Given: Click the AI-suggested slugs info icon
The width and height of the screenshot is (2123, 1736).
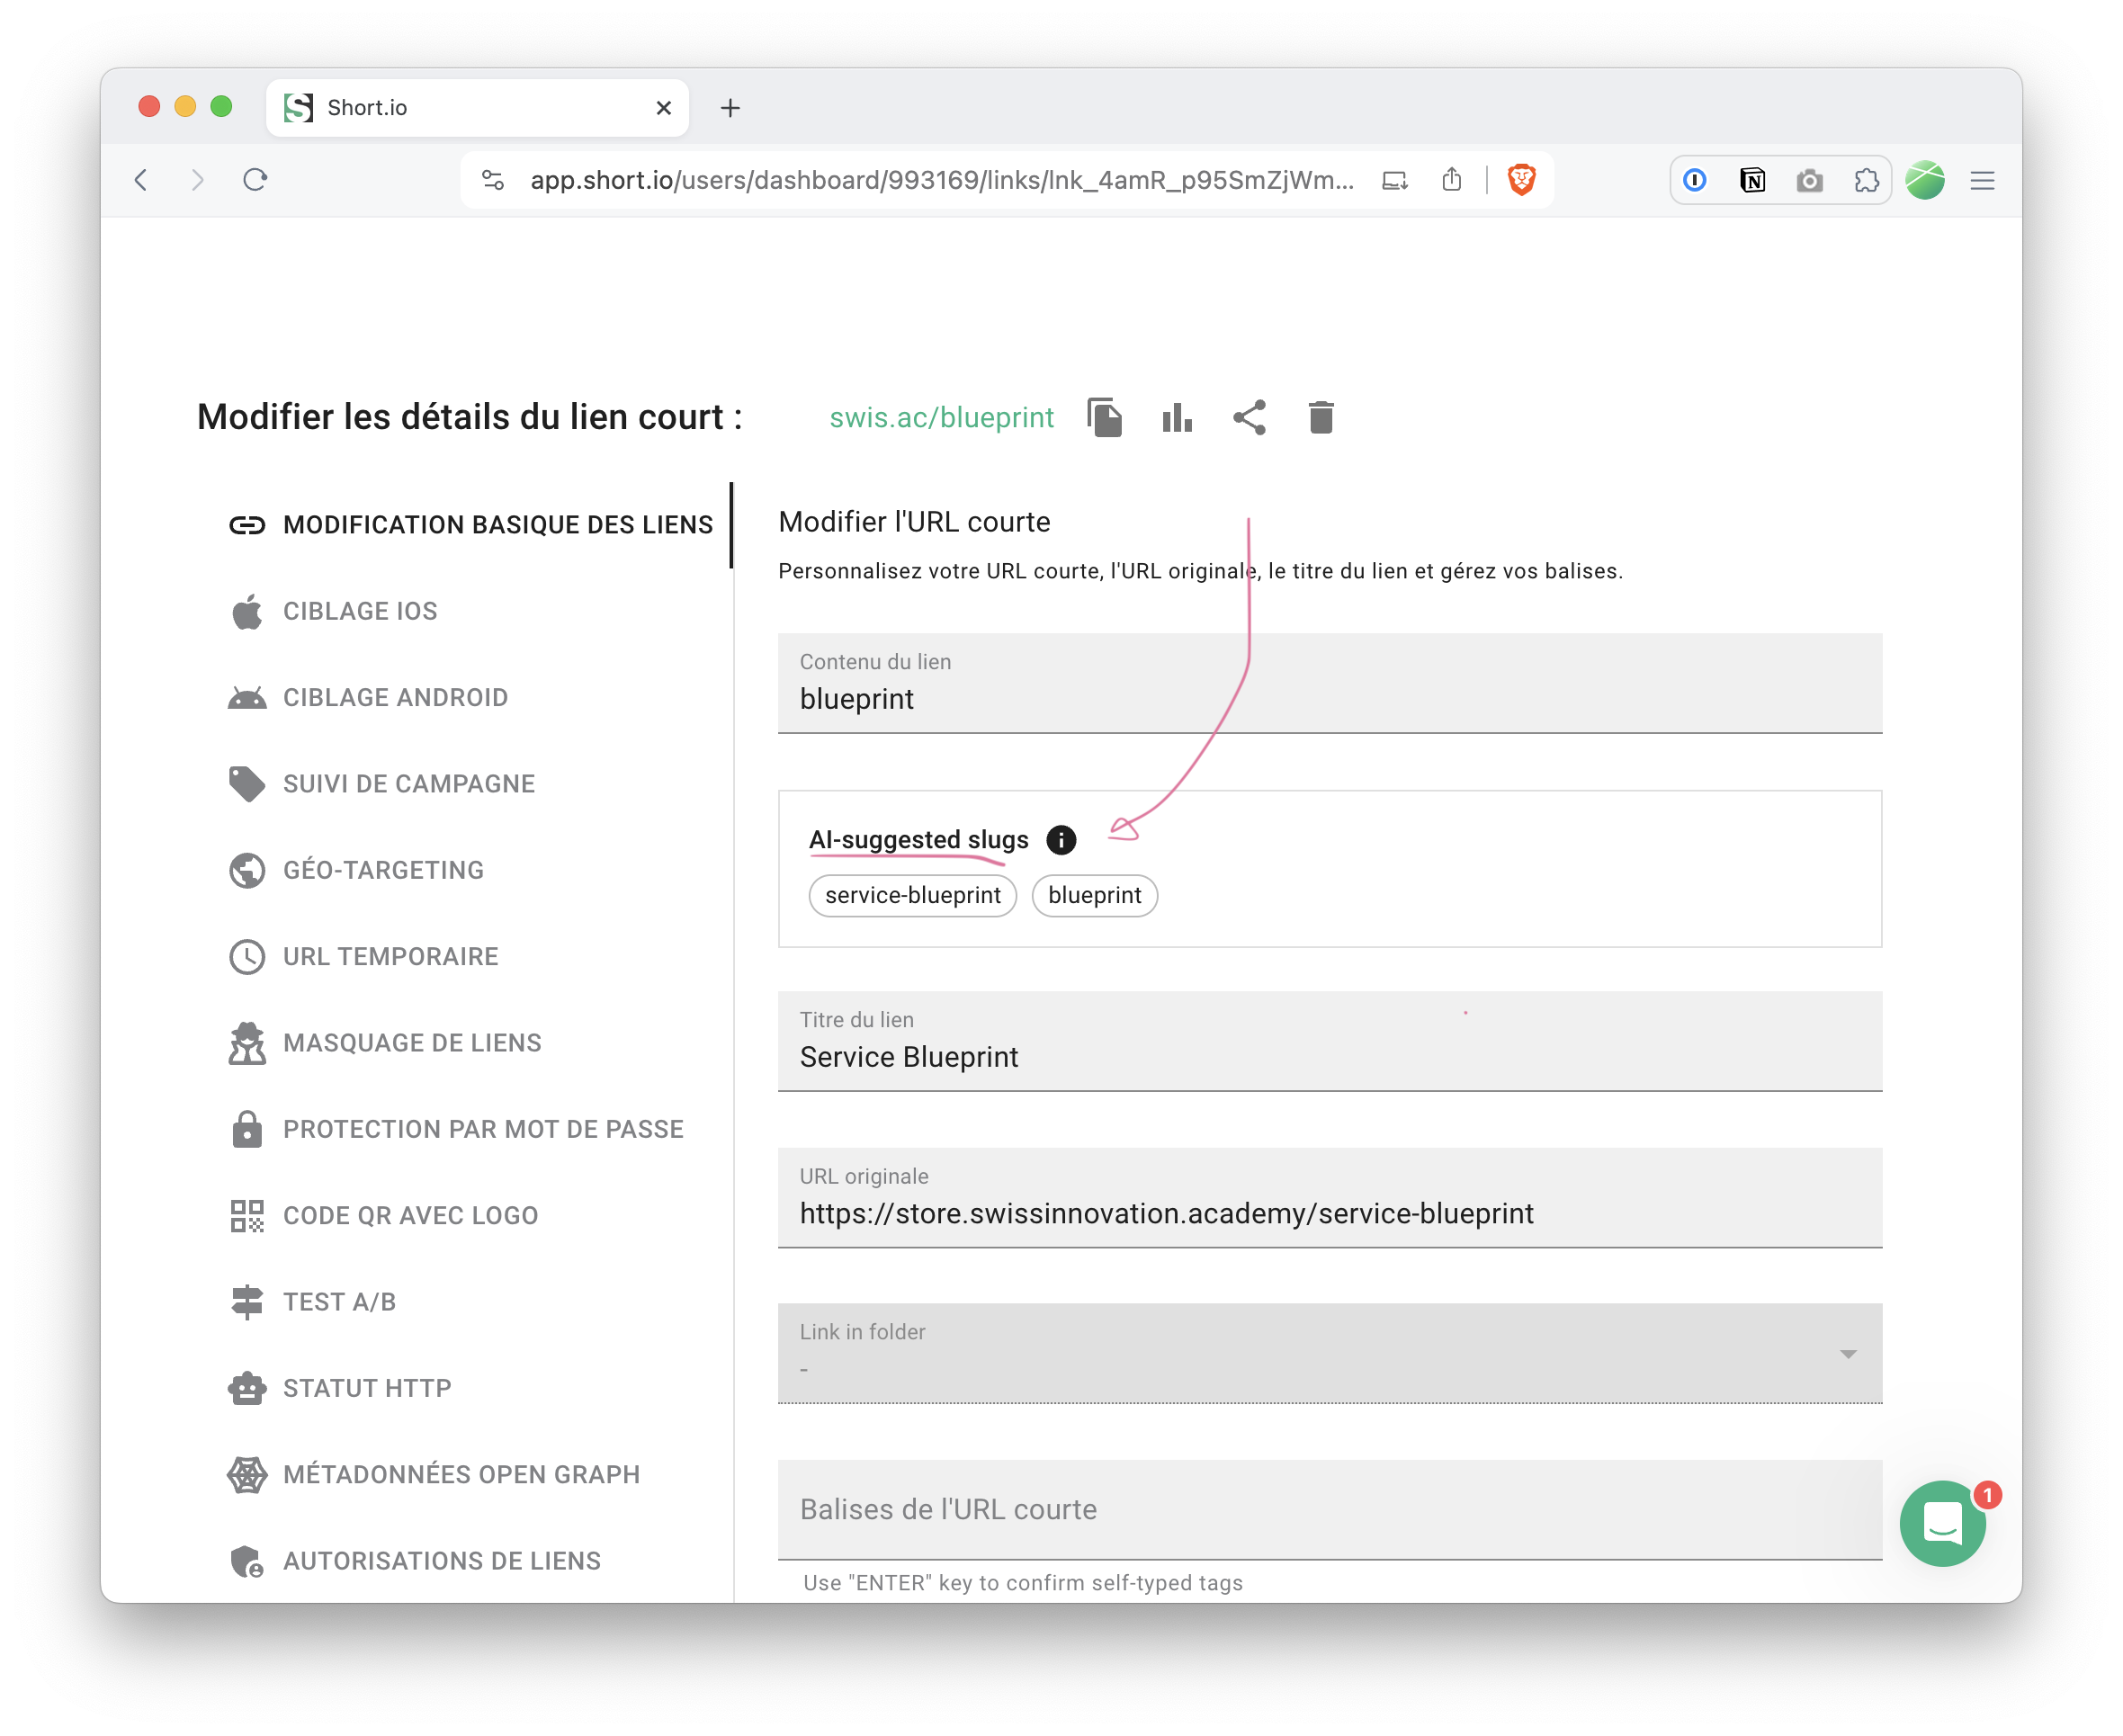Looking at the screenshot, I should (x=1061, y=840).
